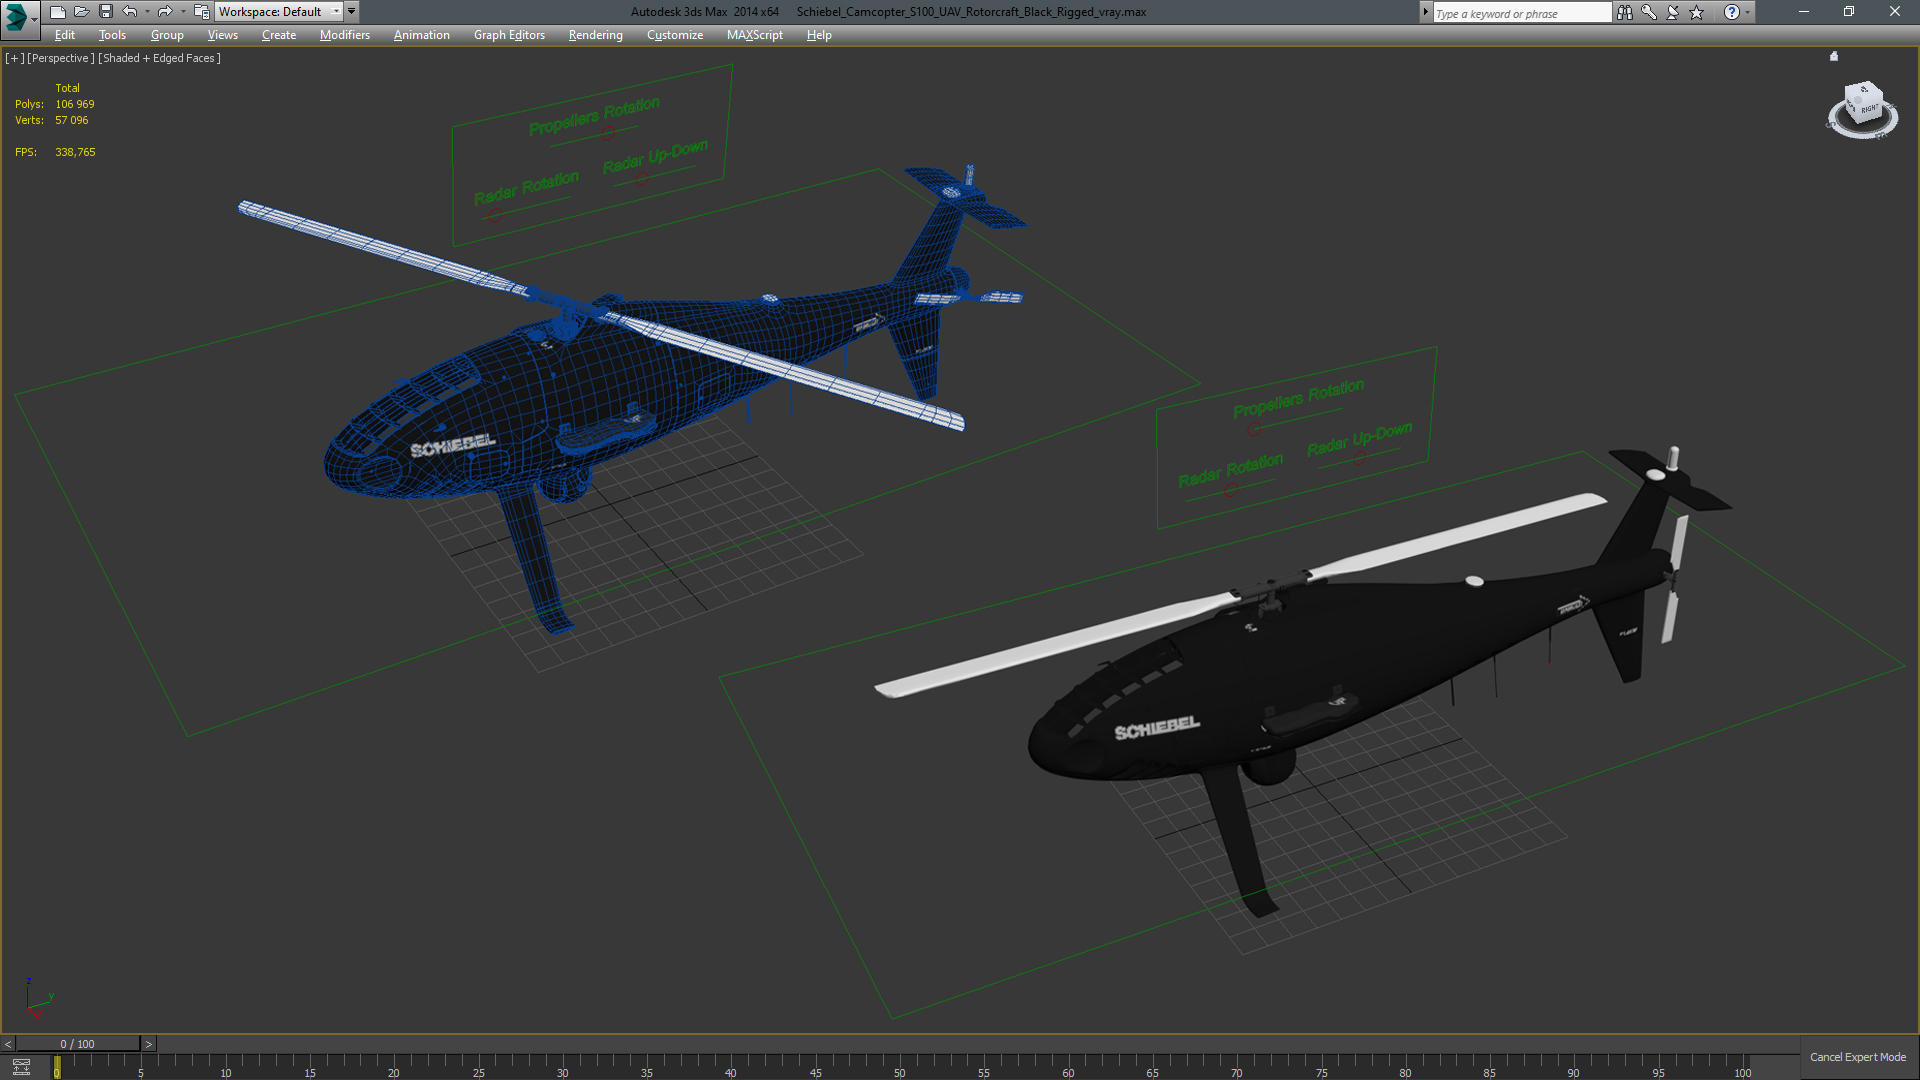Viewport: 1920px width, 1080px height.
Task: Click the Favorites star icon
Action: click(1697, 12)
